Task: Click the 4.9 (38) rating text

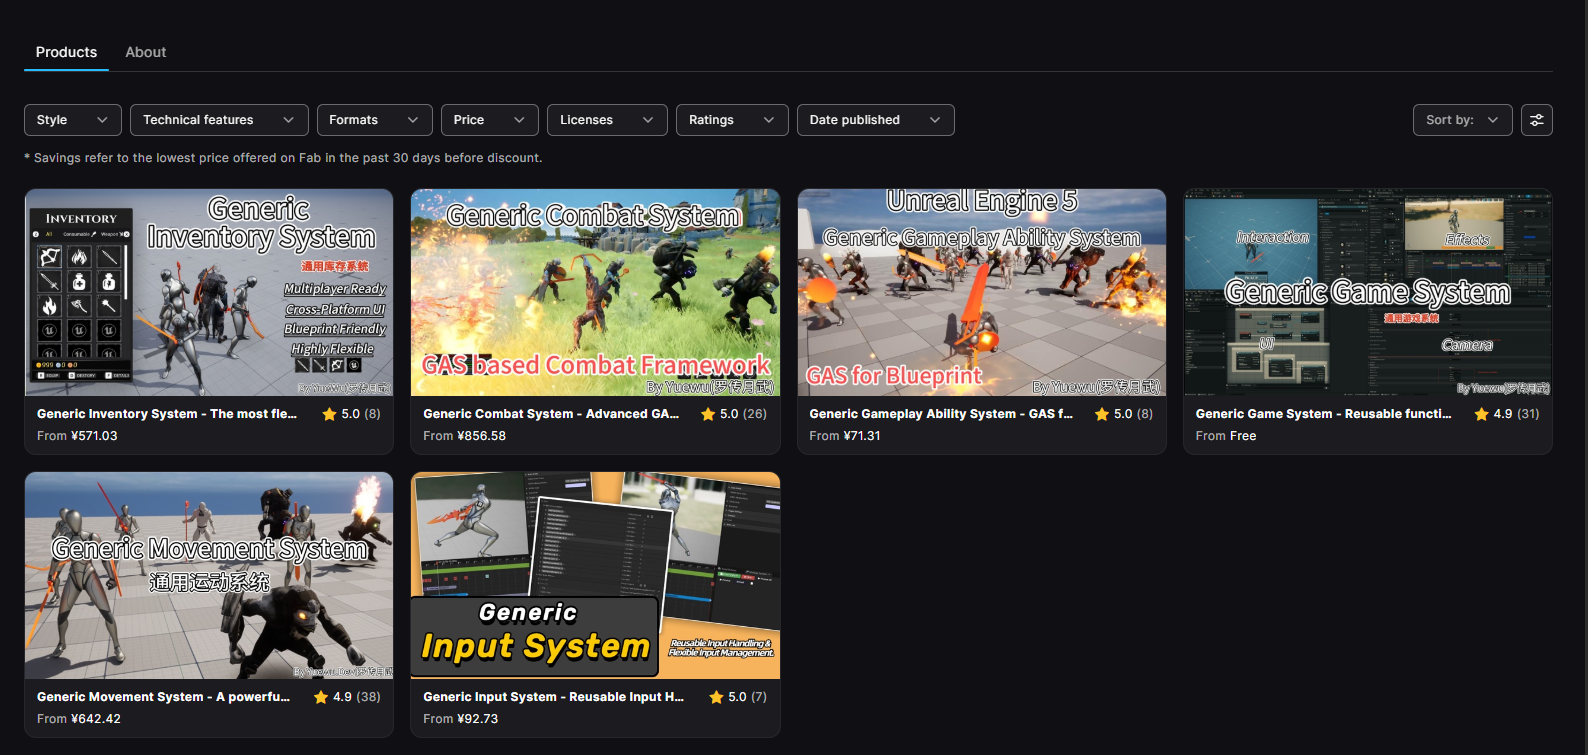Action: coord(357,697)
